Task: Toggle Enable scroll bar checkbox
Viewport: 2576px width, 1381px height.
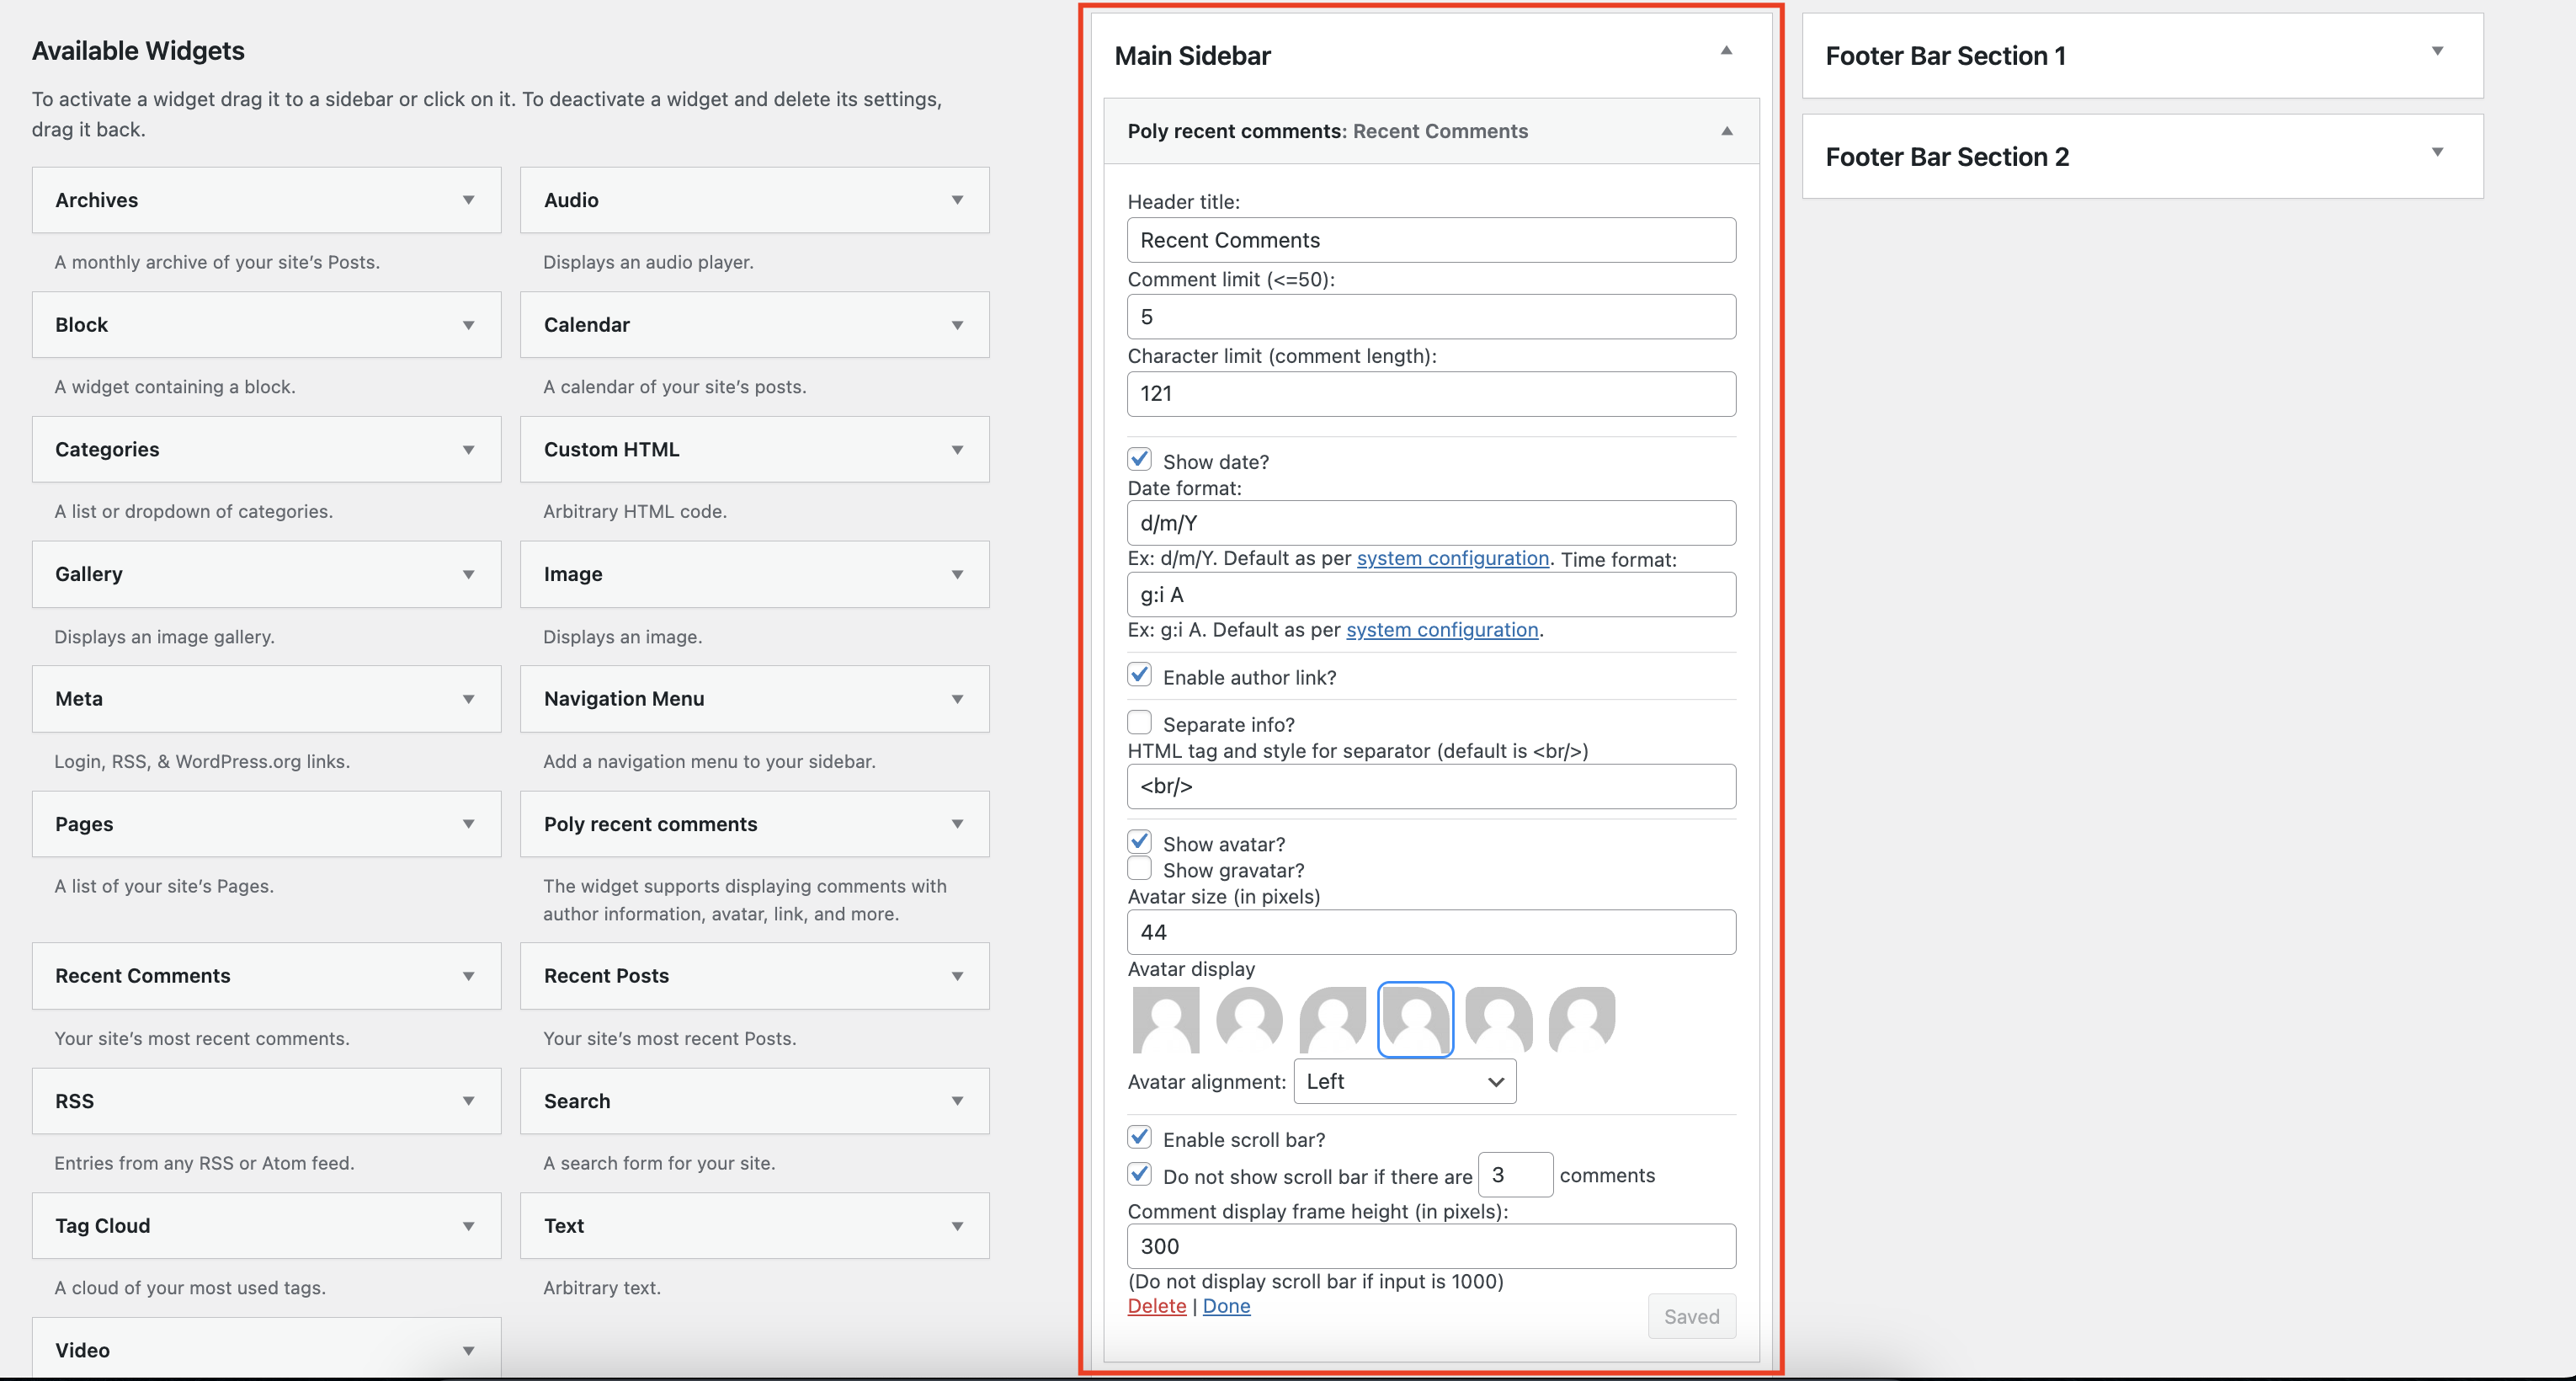Action: click(1139, 1137)
